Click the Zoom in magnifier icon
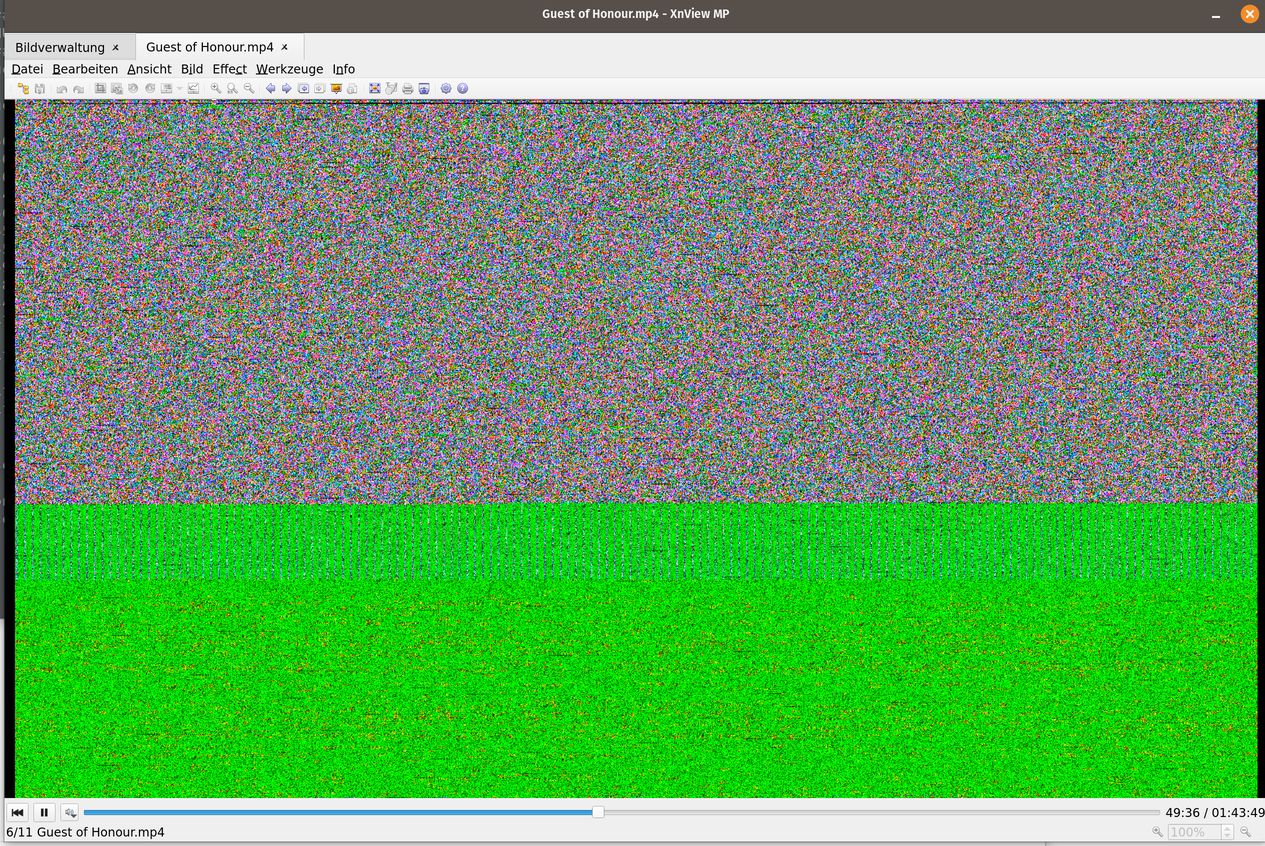This screenshot has width=1265, height=846. tap(215, 88)
